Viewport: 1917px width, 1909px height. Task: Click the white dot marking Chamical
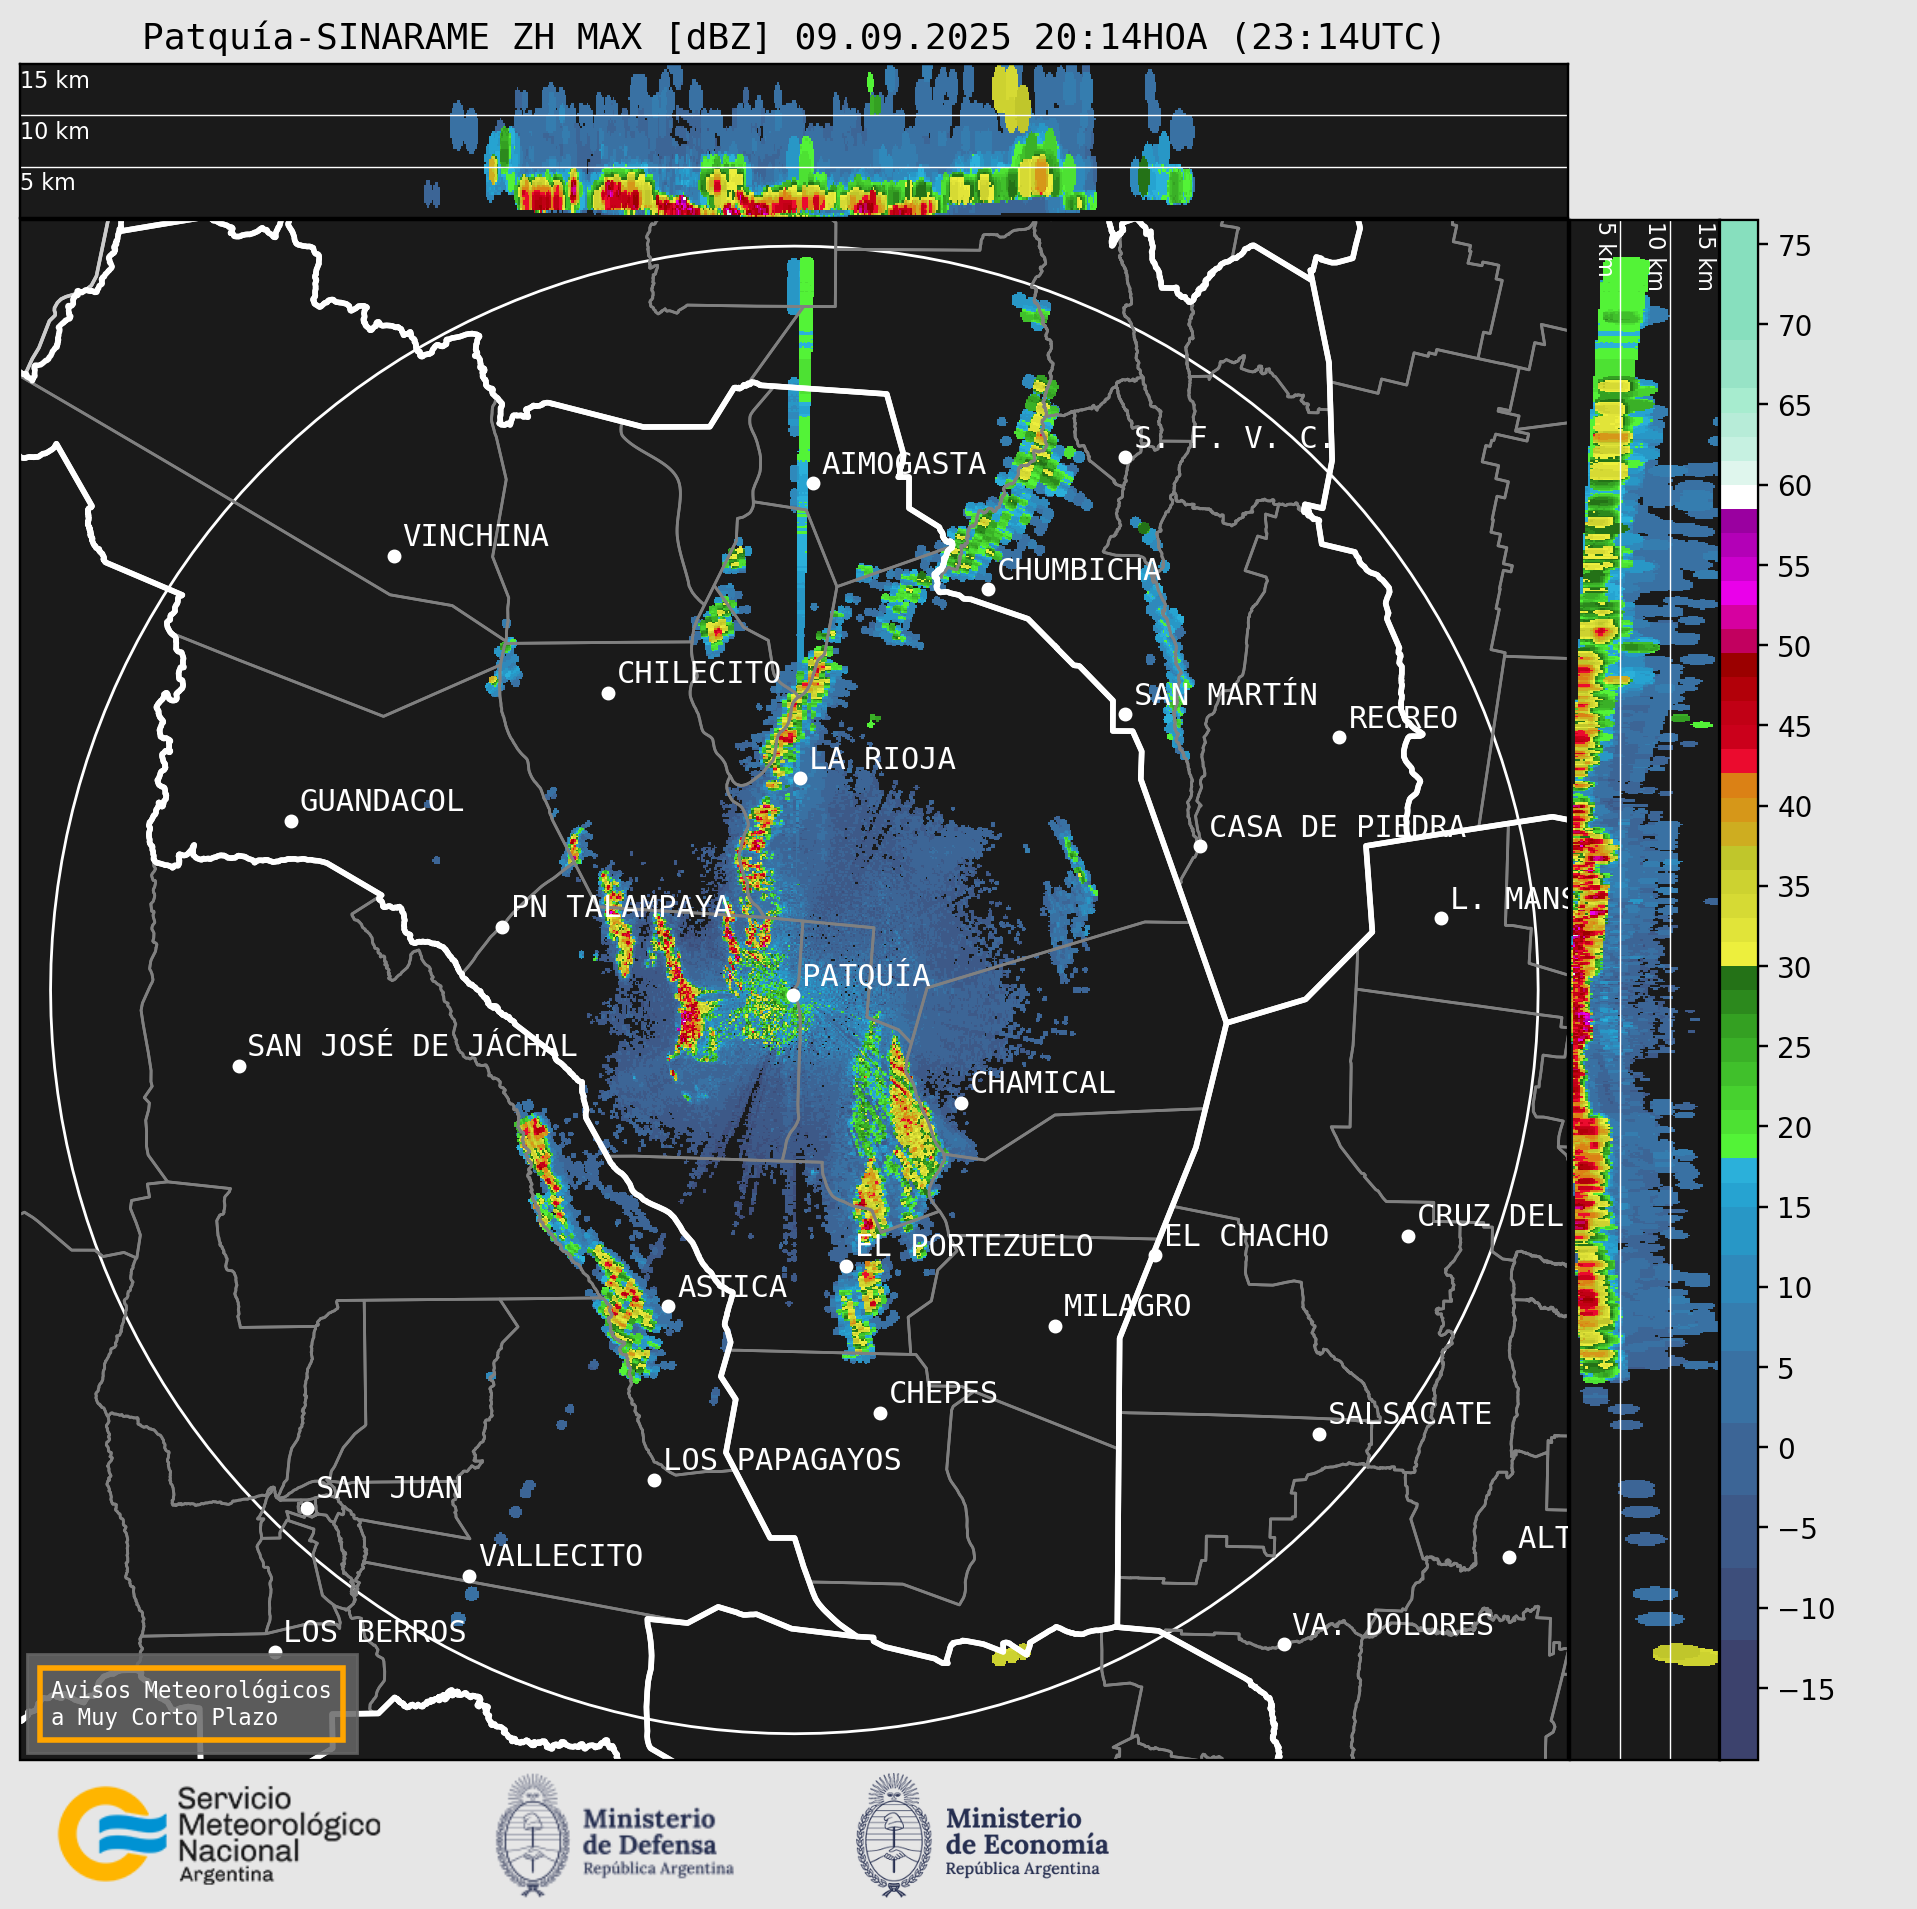[961, 1103]
